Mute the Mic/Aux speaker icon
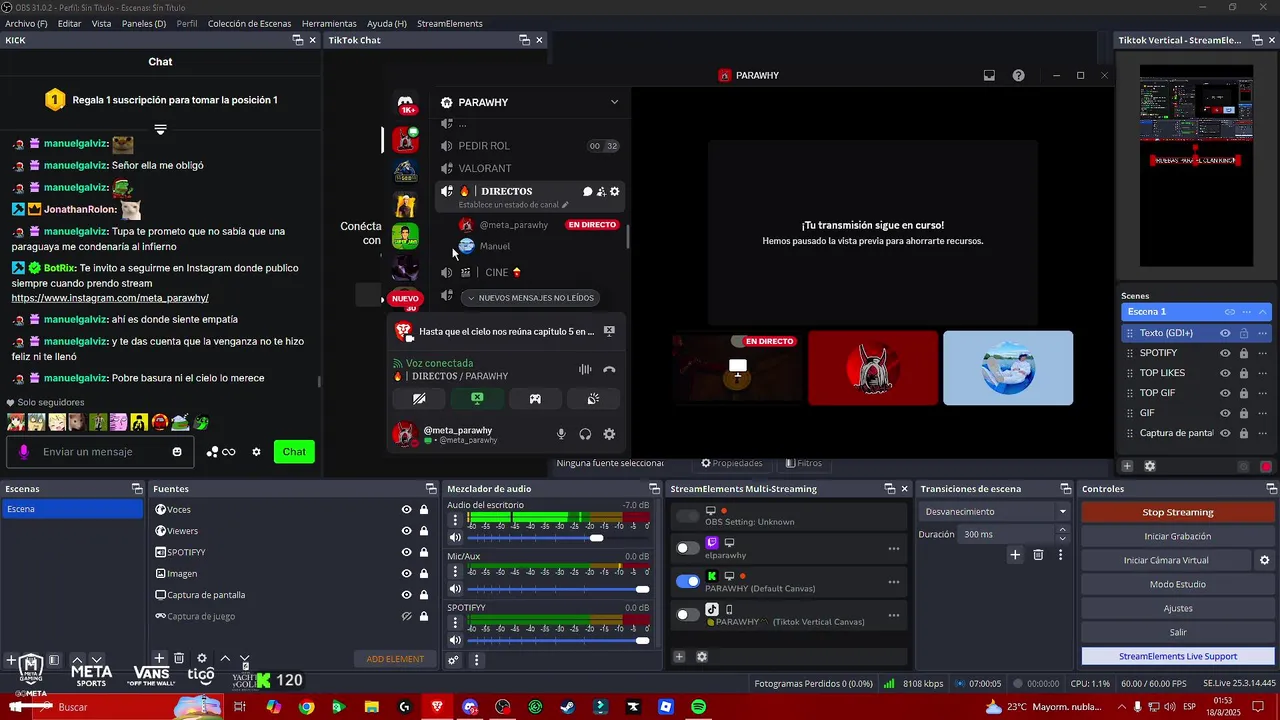This screenshot has width=1280, height=720. coord(455,589)
